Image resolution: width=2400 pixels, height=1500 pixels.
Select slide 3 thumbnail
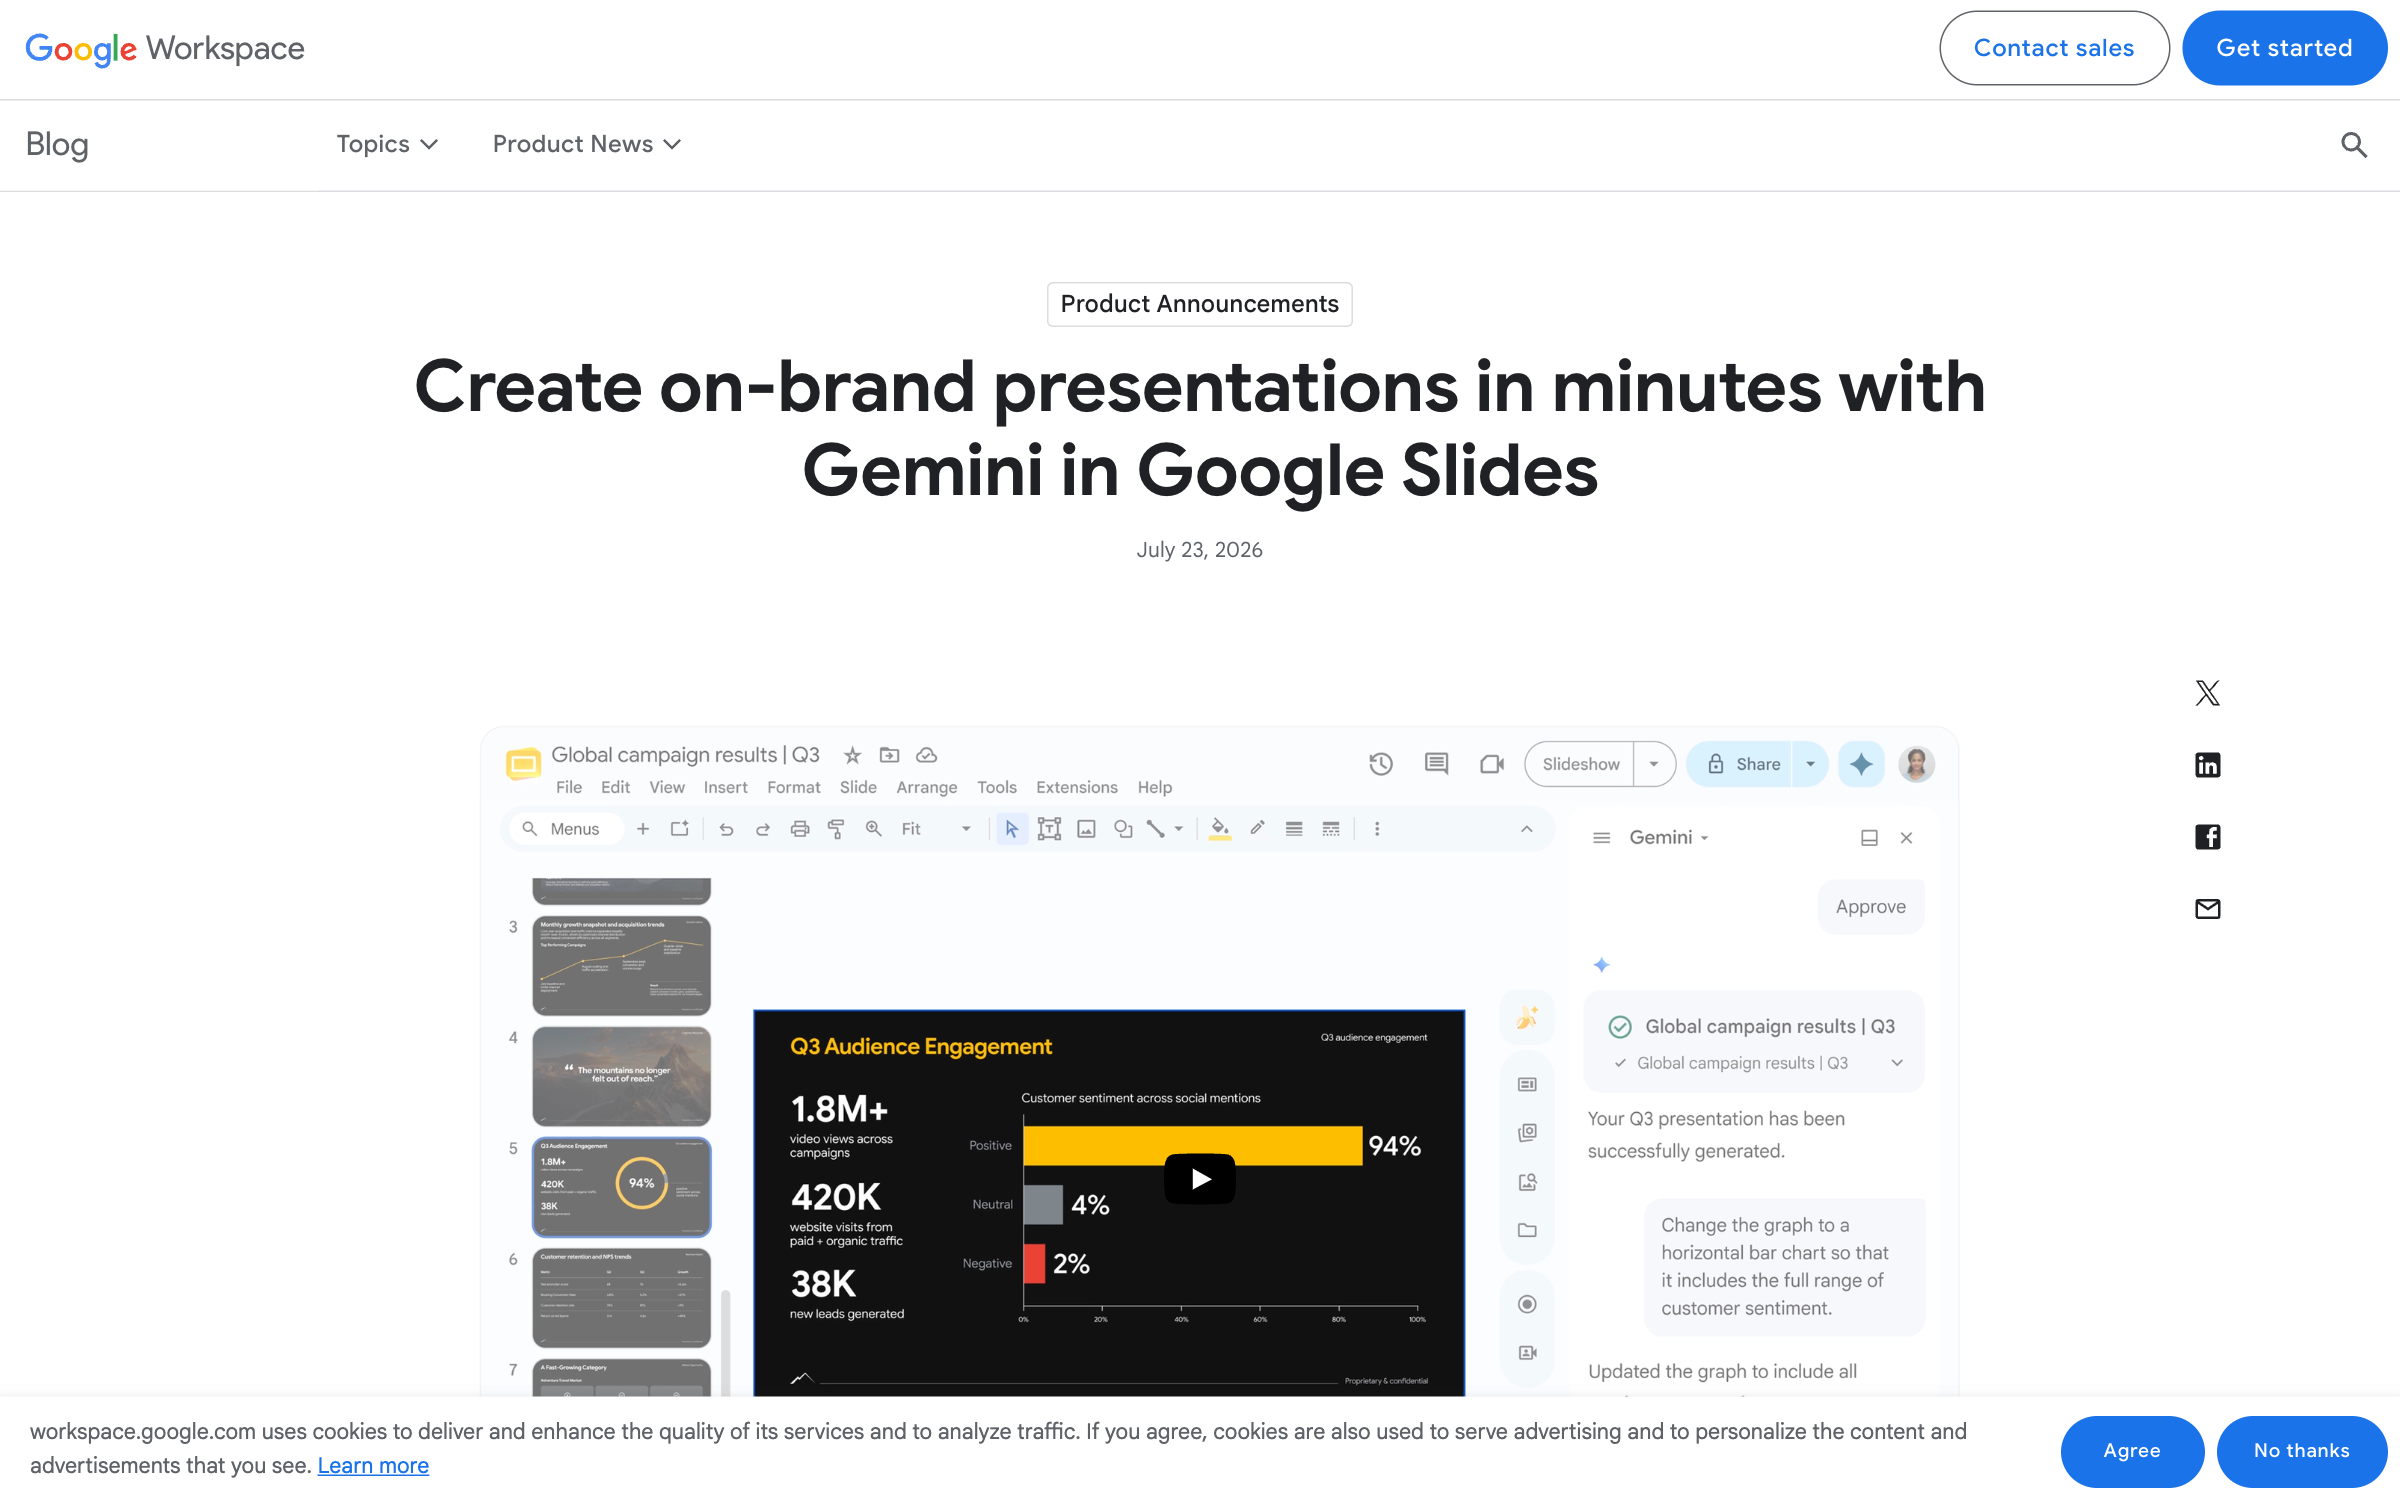tap(621, 966)
